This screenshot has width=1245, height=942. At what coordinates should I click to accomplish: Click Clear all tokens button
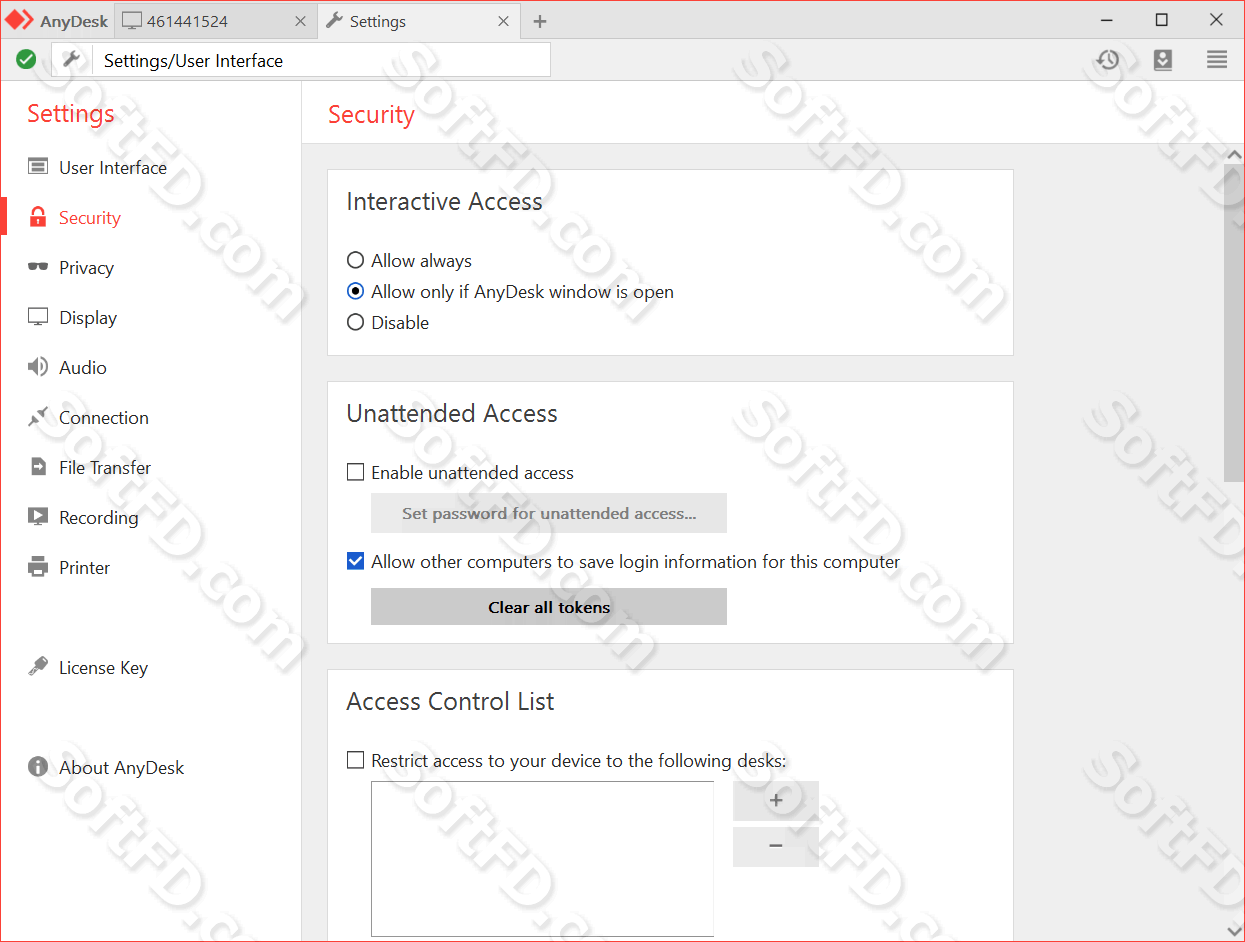tap(549, 606)
